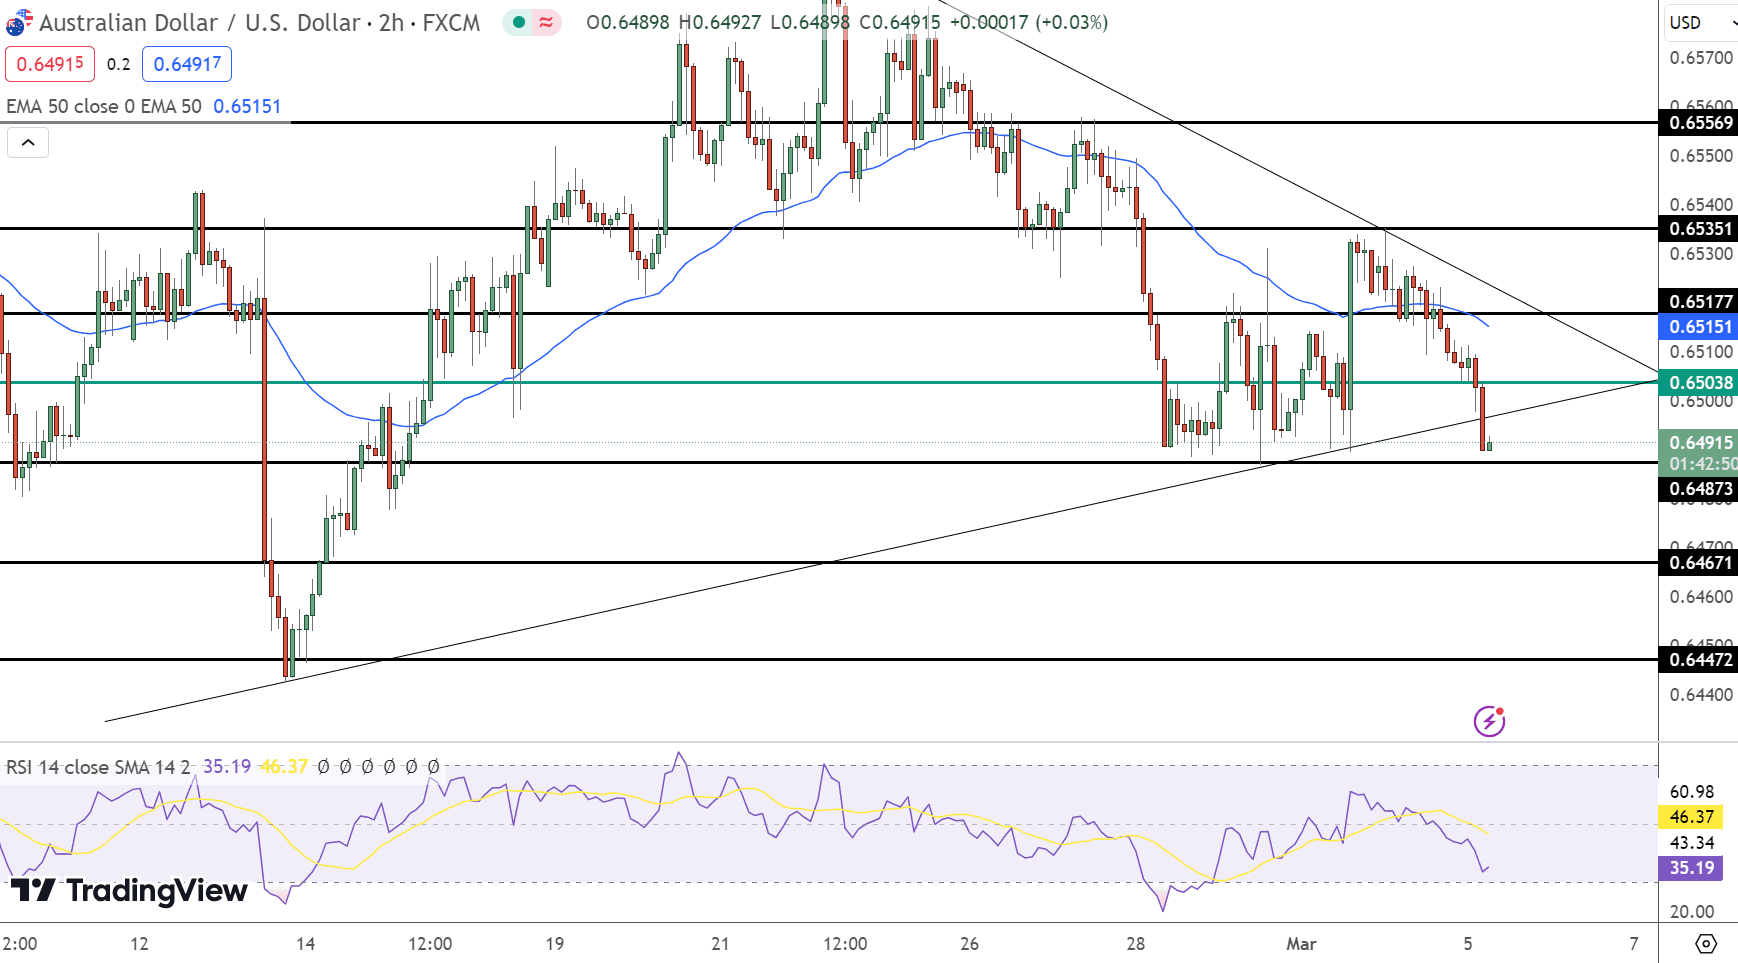The height and width of the screenshot is (963, 1738).
Task: Click the EMA value 0.65151 in legend
Action: point(247,106)
